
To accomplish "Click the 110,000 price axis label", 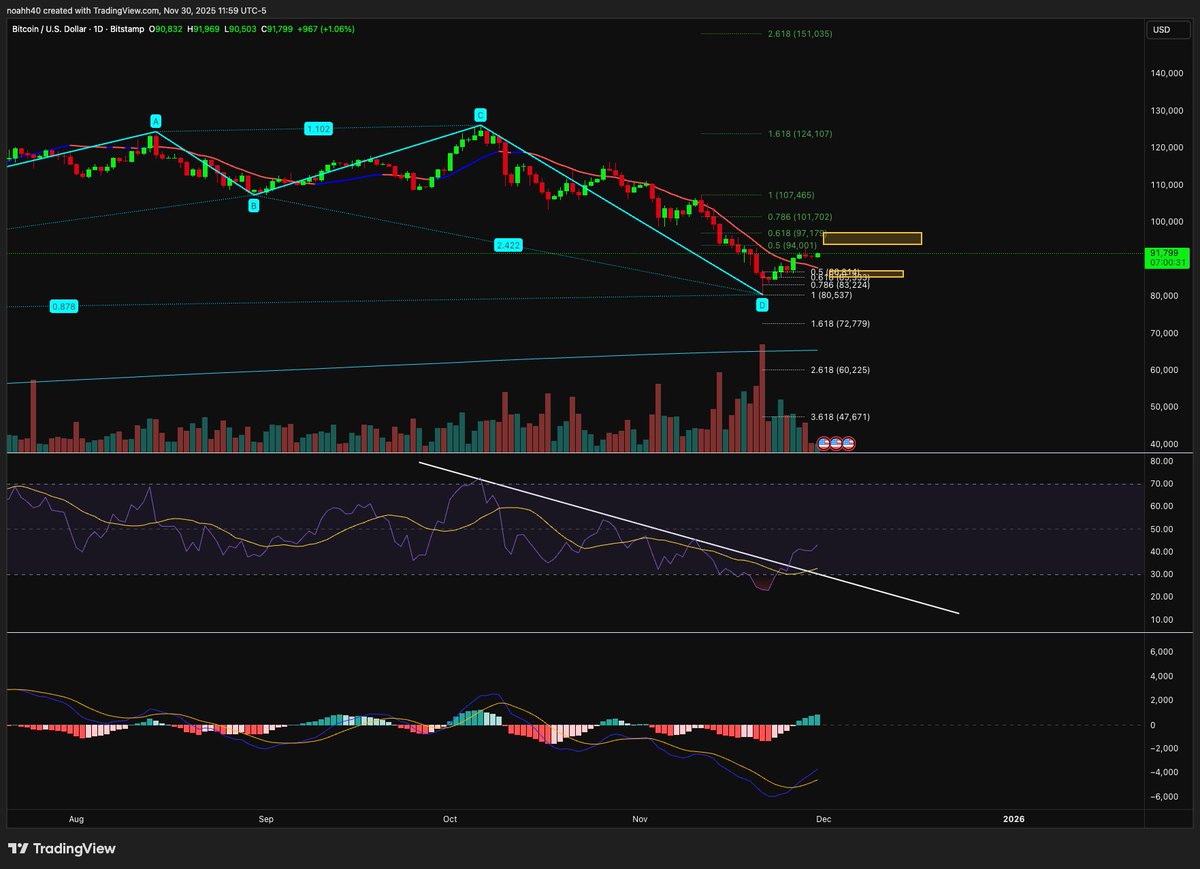I will [x=1168, y=184].
